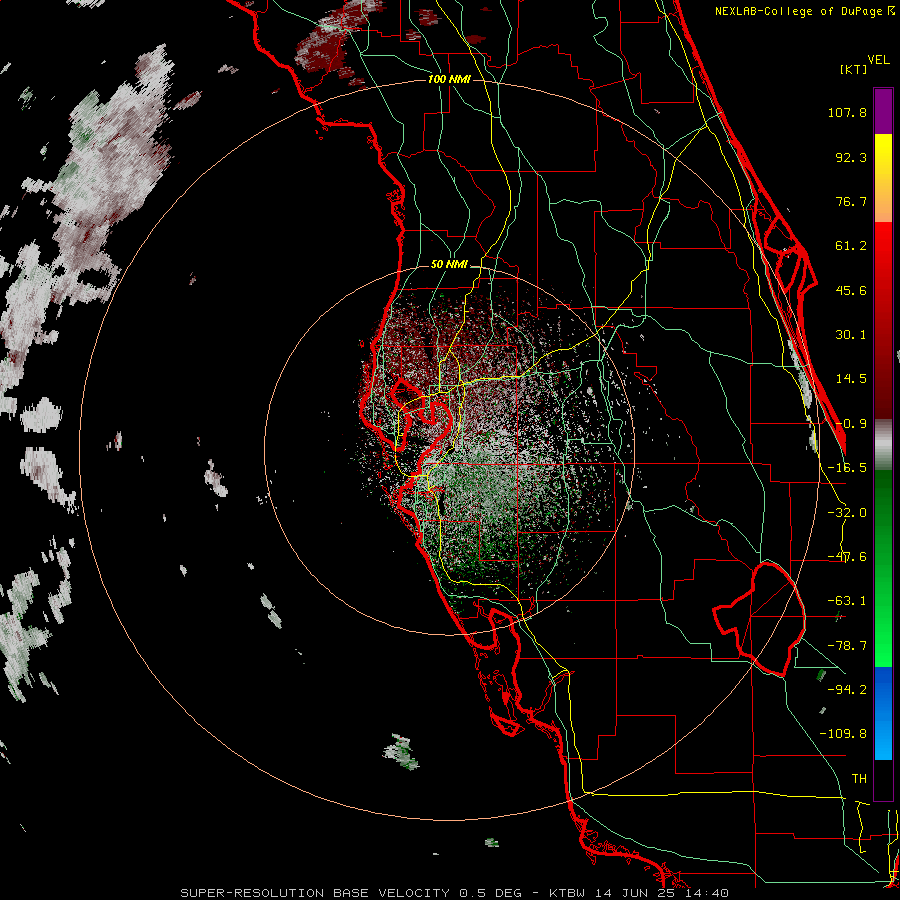The width and height of the screenshot is (900, 900).
Task: Click the -0.9 velocity scale value
Action: [851, 424]
